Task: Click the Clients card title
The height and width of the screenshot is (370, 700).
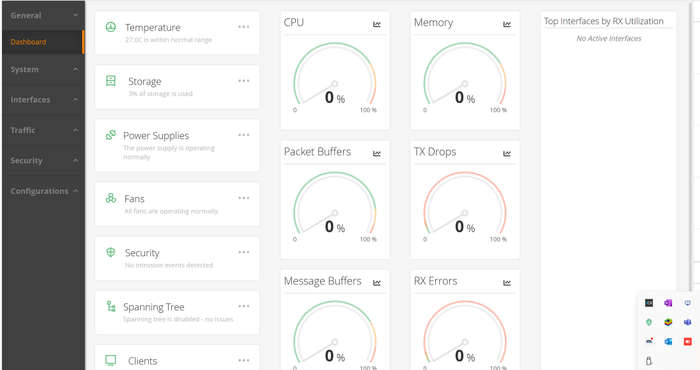Action: [x=142, y=361]
